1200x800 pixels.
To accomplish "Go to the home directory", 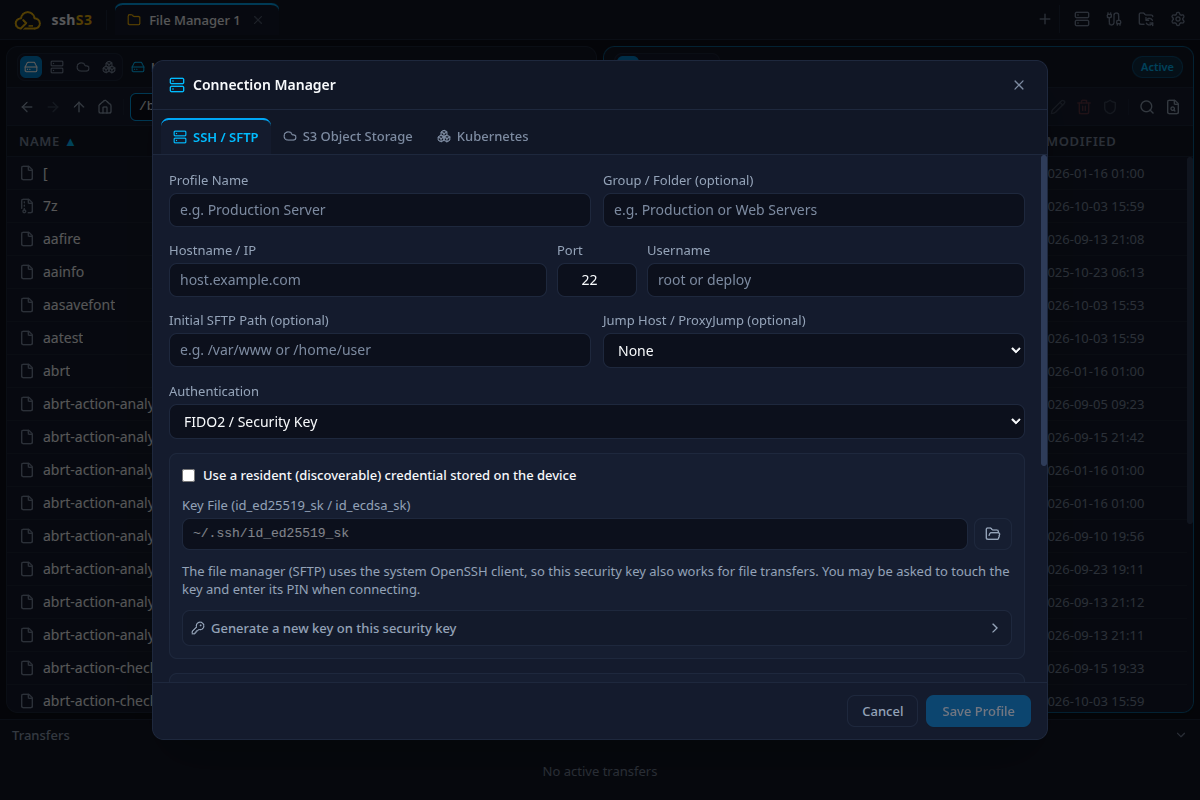I will click(x=105, y=107).
